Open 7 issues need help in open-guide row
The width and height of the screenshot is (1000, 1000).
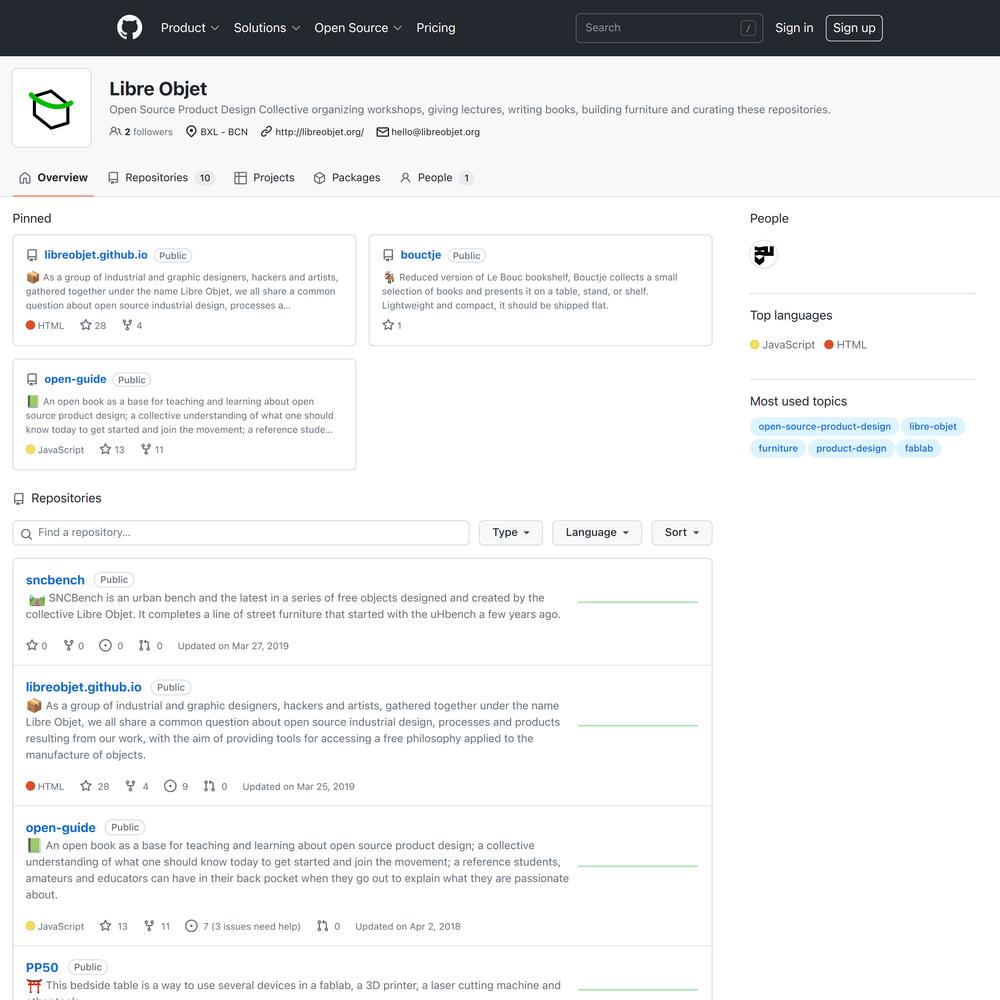242,926
